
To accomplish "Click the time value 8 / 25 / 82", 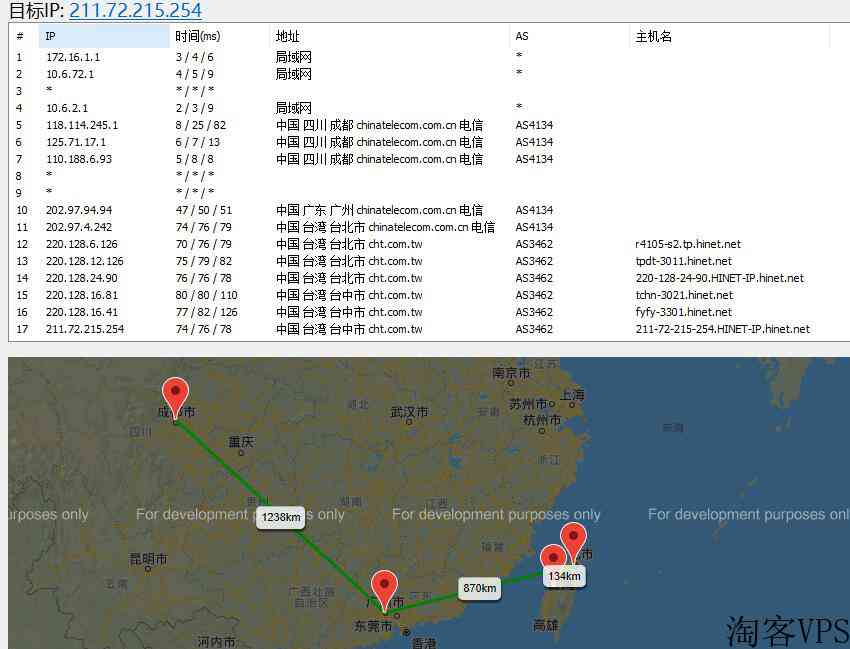I will click(201, 125).
